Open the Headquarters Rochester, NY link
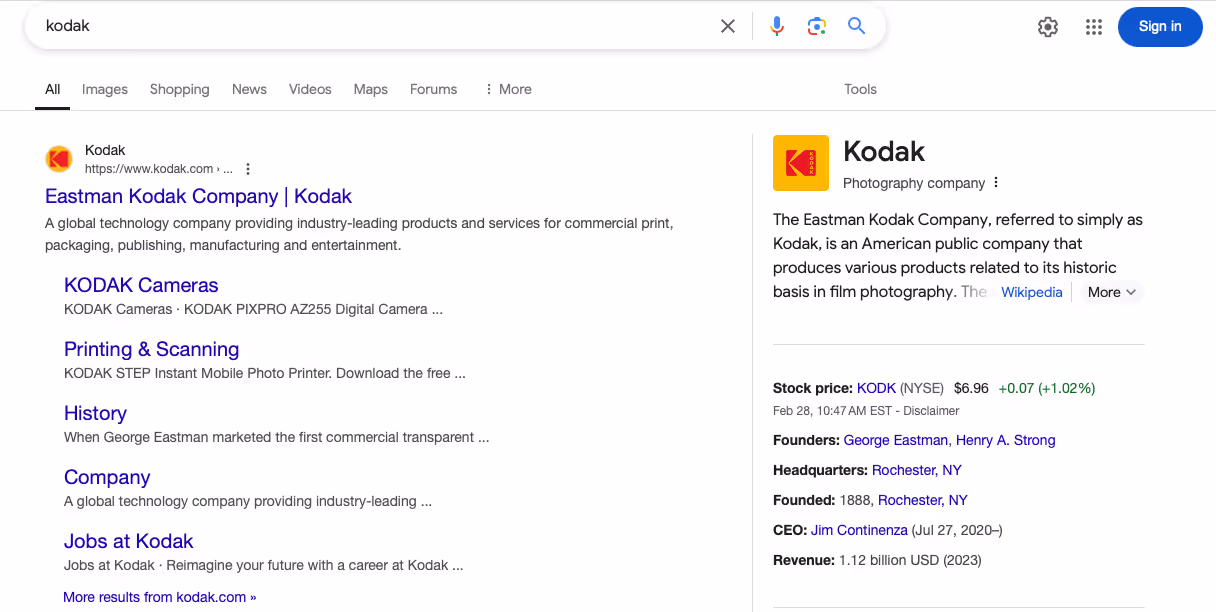Viewport: 1216px width, 612px height. [x=917, y=470]
